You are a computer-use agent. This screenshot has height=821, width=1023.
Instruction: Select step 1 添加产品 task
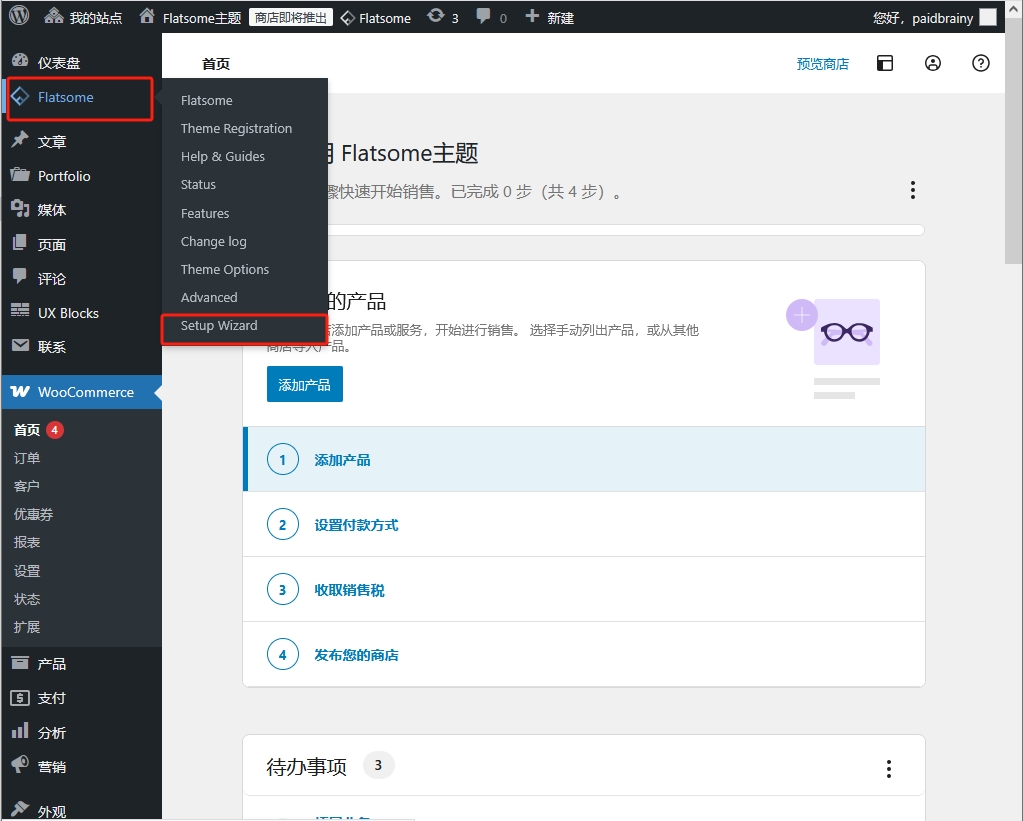584,459
